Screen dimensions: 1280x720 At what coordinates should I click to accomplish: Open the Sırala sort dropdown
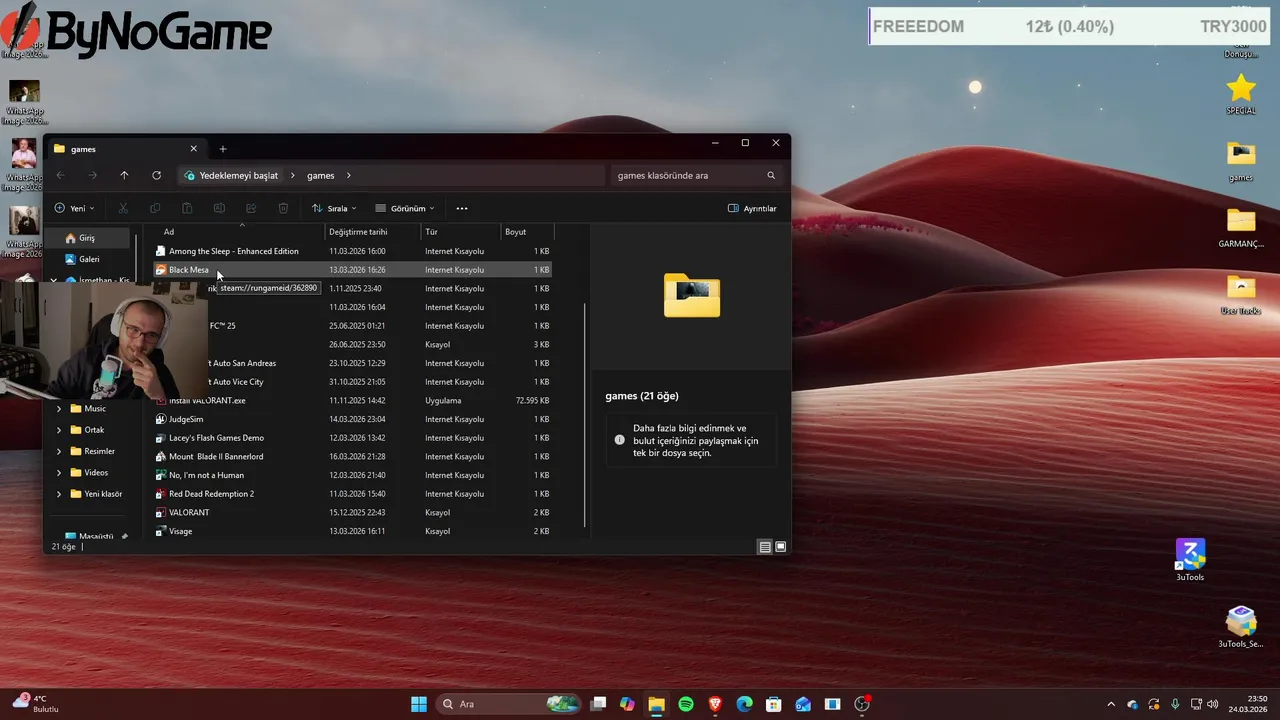334,208
